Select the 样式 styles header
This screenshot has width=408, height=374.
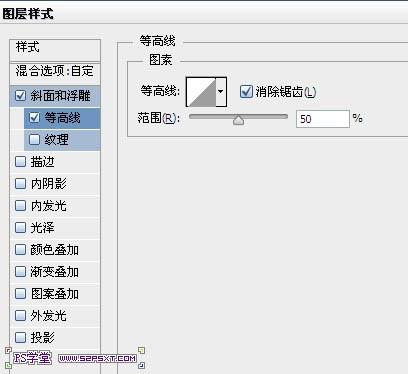pos(55,50)
